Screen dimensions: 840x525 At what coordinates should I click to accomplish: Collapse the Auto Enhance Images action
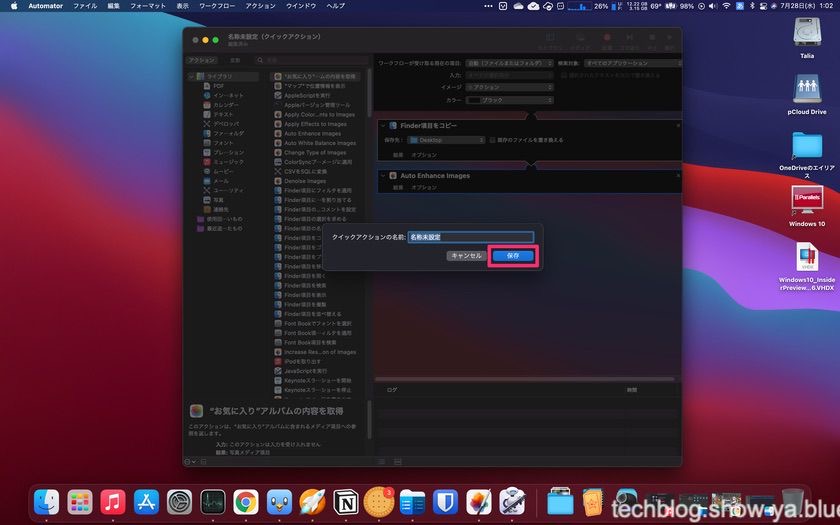383,175
